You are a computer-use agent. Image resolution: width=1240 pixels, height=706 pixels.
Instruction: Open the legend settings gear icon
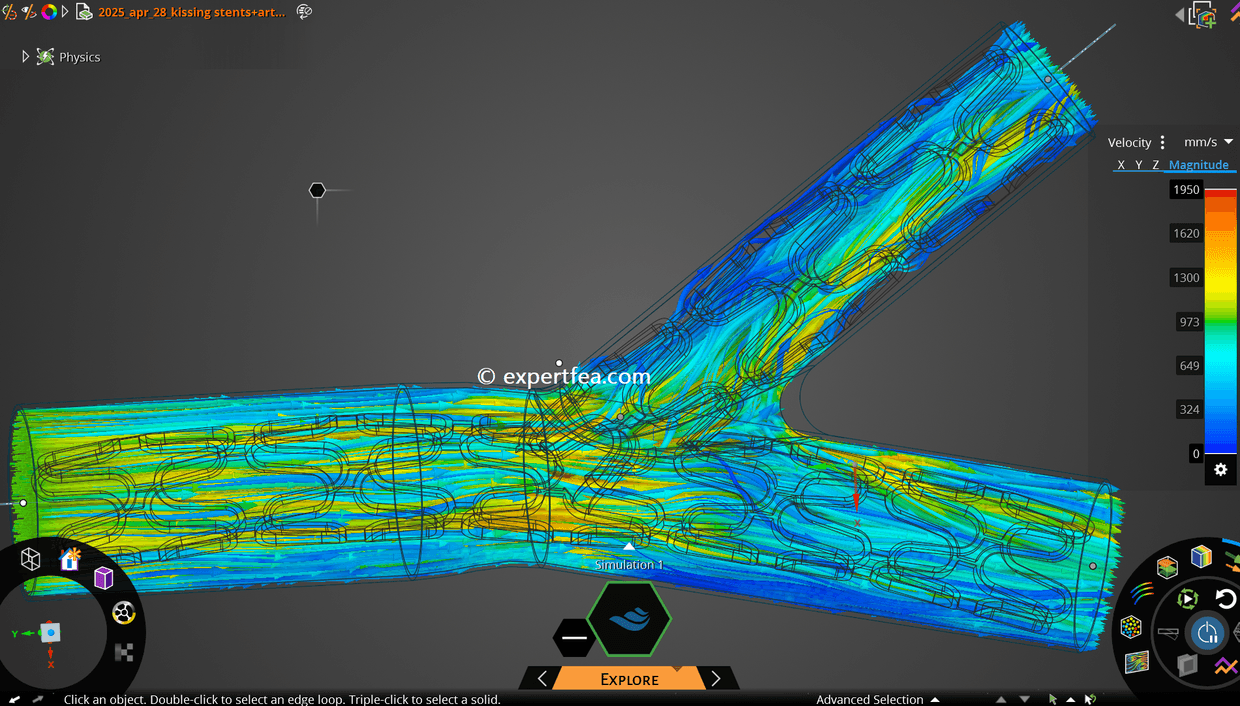pos(1220,470)
